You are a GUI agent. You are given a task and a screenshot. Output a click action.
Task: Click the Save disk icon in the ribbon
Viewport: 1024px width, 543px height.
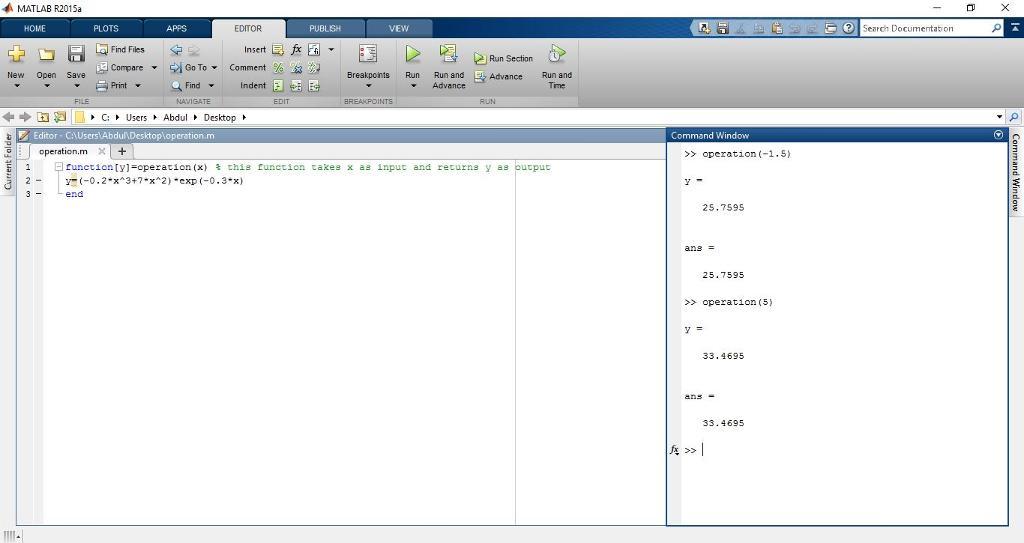point(76,54)
